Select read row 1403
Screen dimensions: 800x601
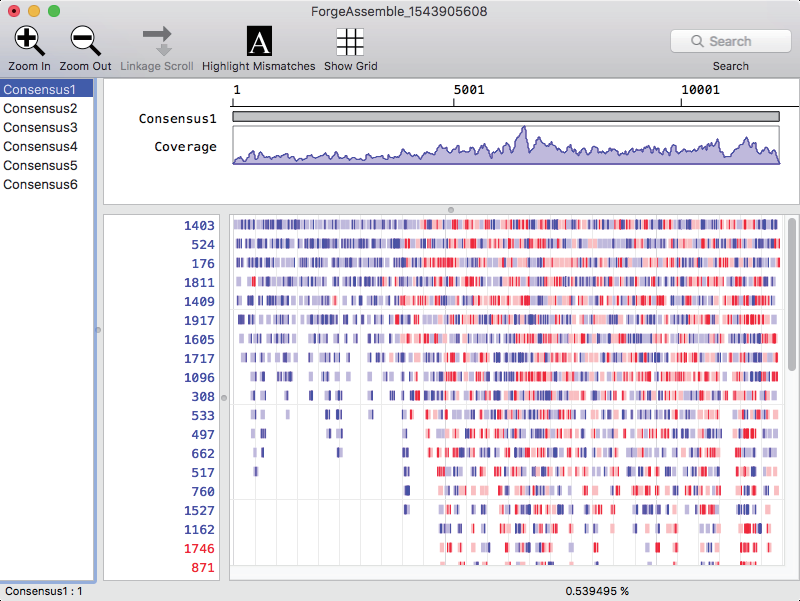click(x=199, y=226)
